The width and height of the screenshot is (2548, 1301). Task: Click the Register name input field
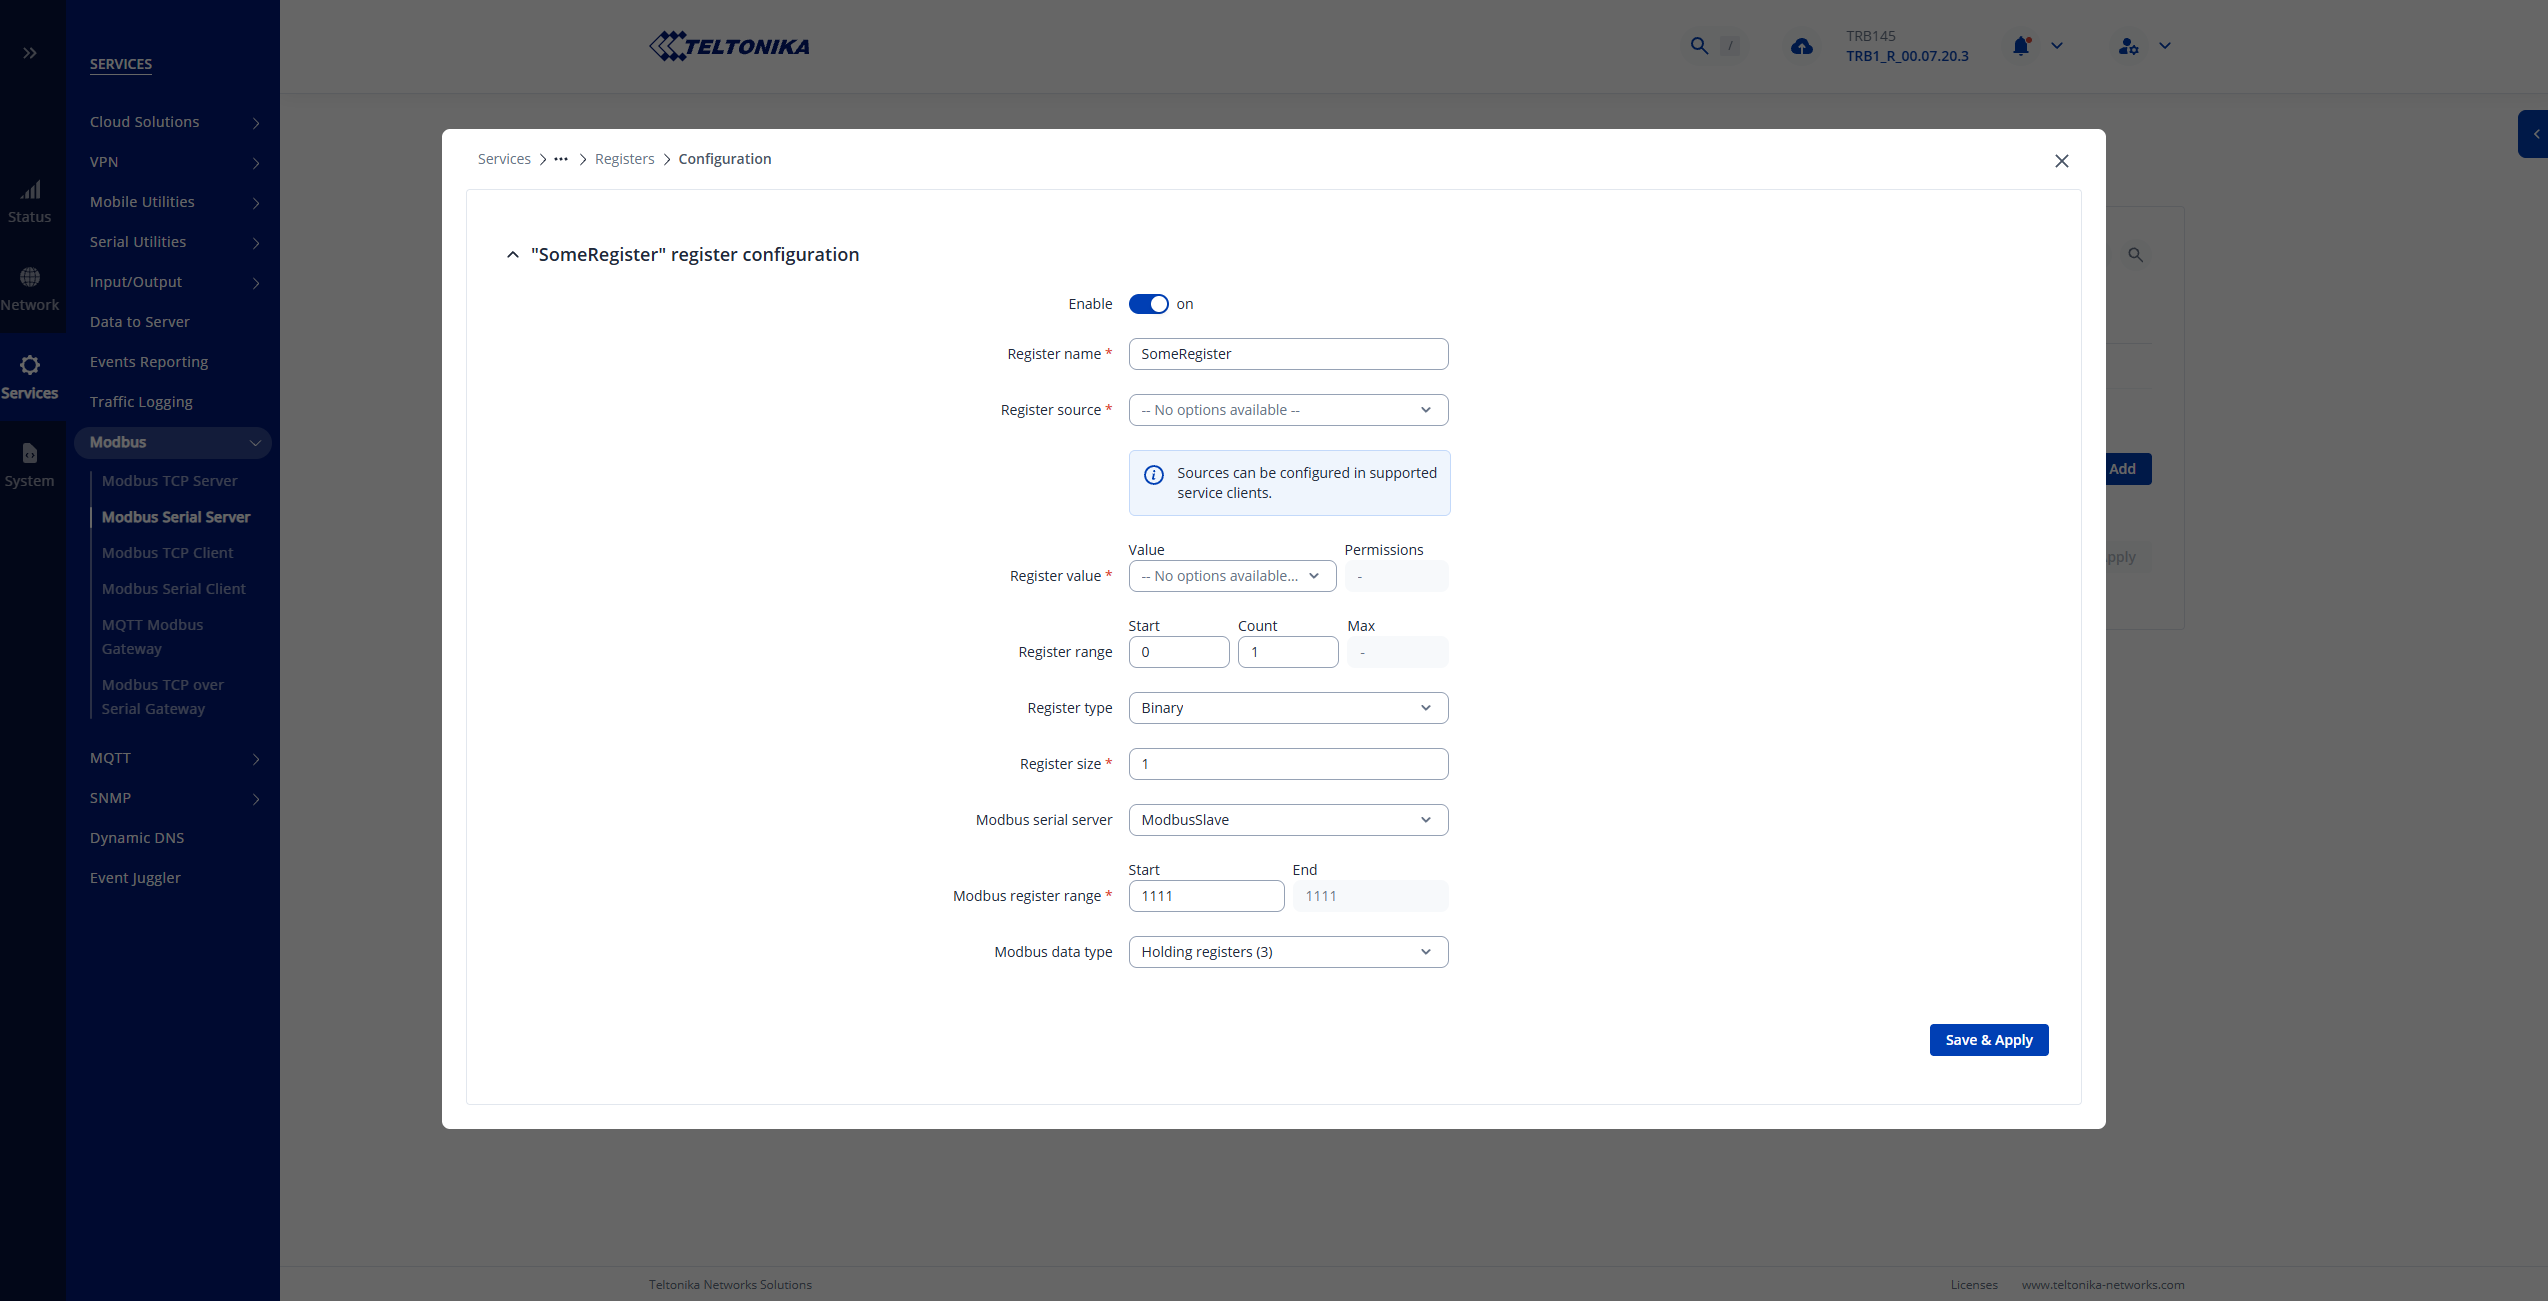click(x=1287, y=354)
